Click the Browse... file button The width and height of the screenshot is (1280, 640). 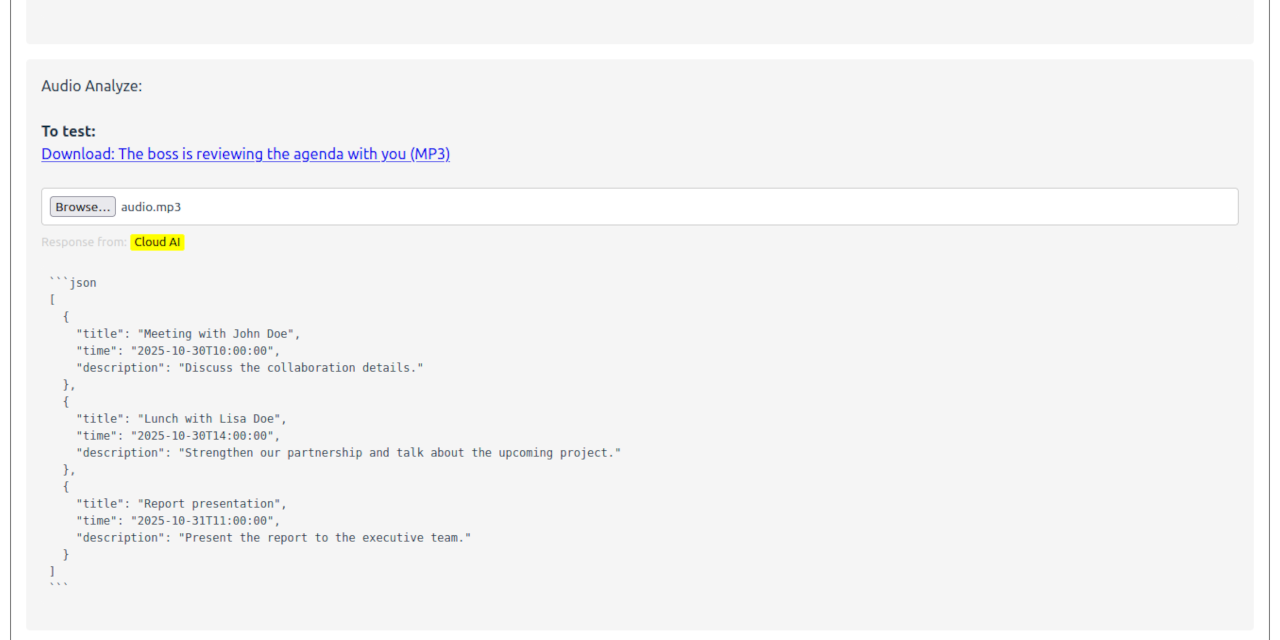(x=83, y=207)
